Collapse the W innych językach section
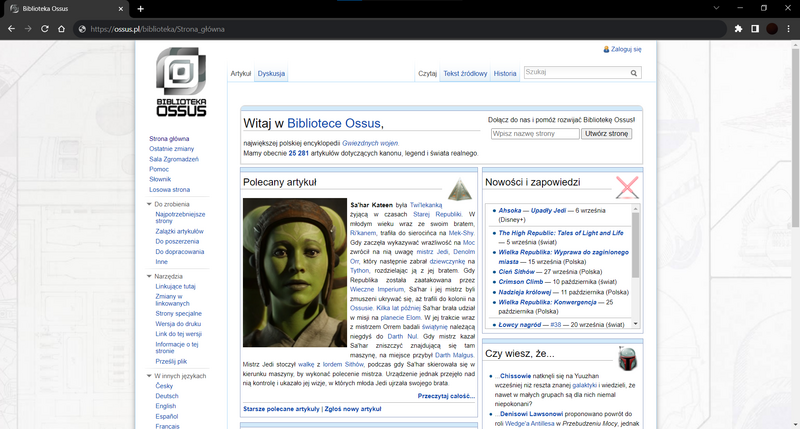 coord(149,376)
